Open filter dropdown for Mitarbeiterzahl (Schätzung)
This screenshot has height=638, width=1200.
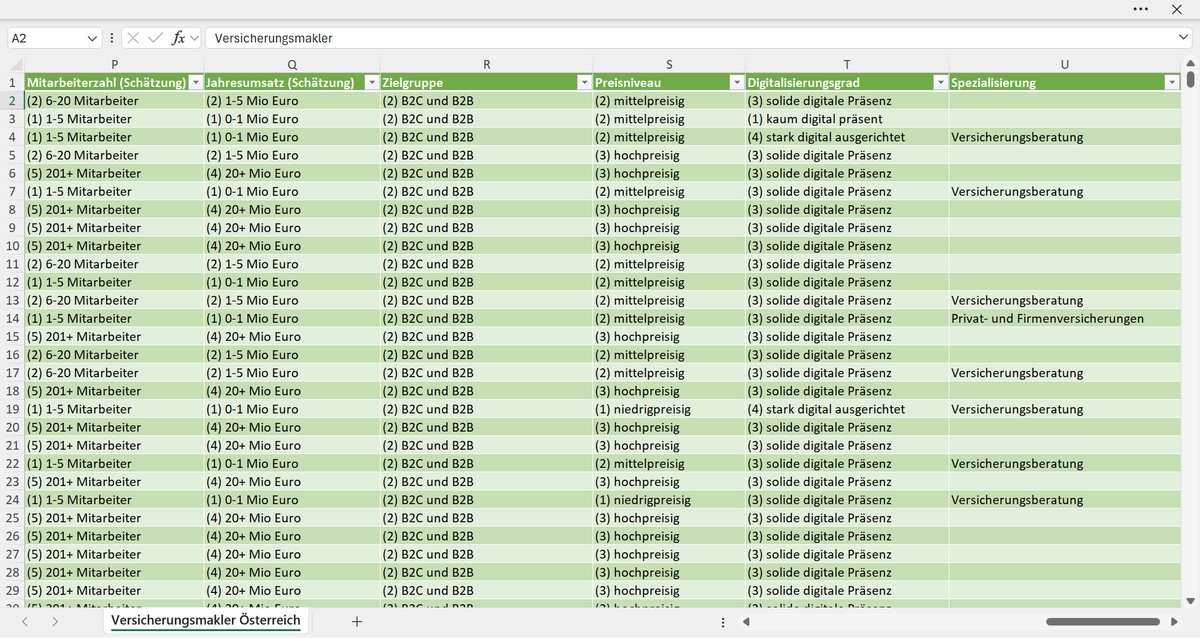tap(196, 83)
